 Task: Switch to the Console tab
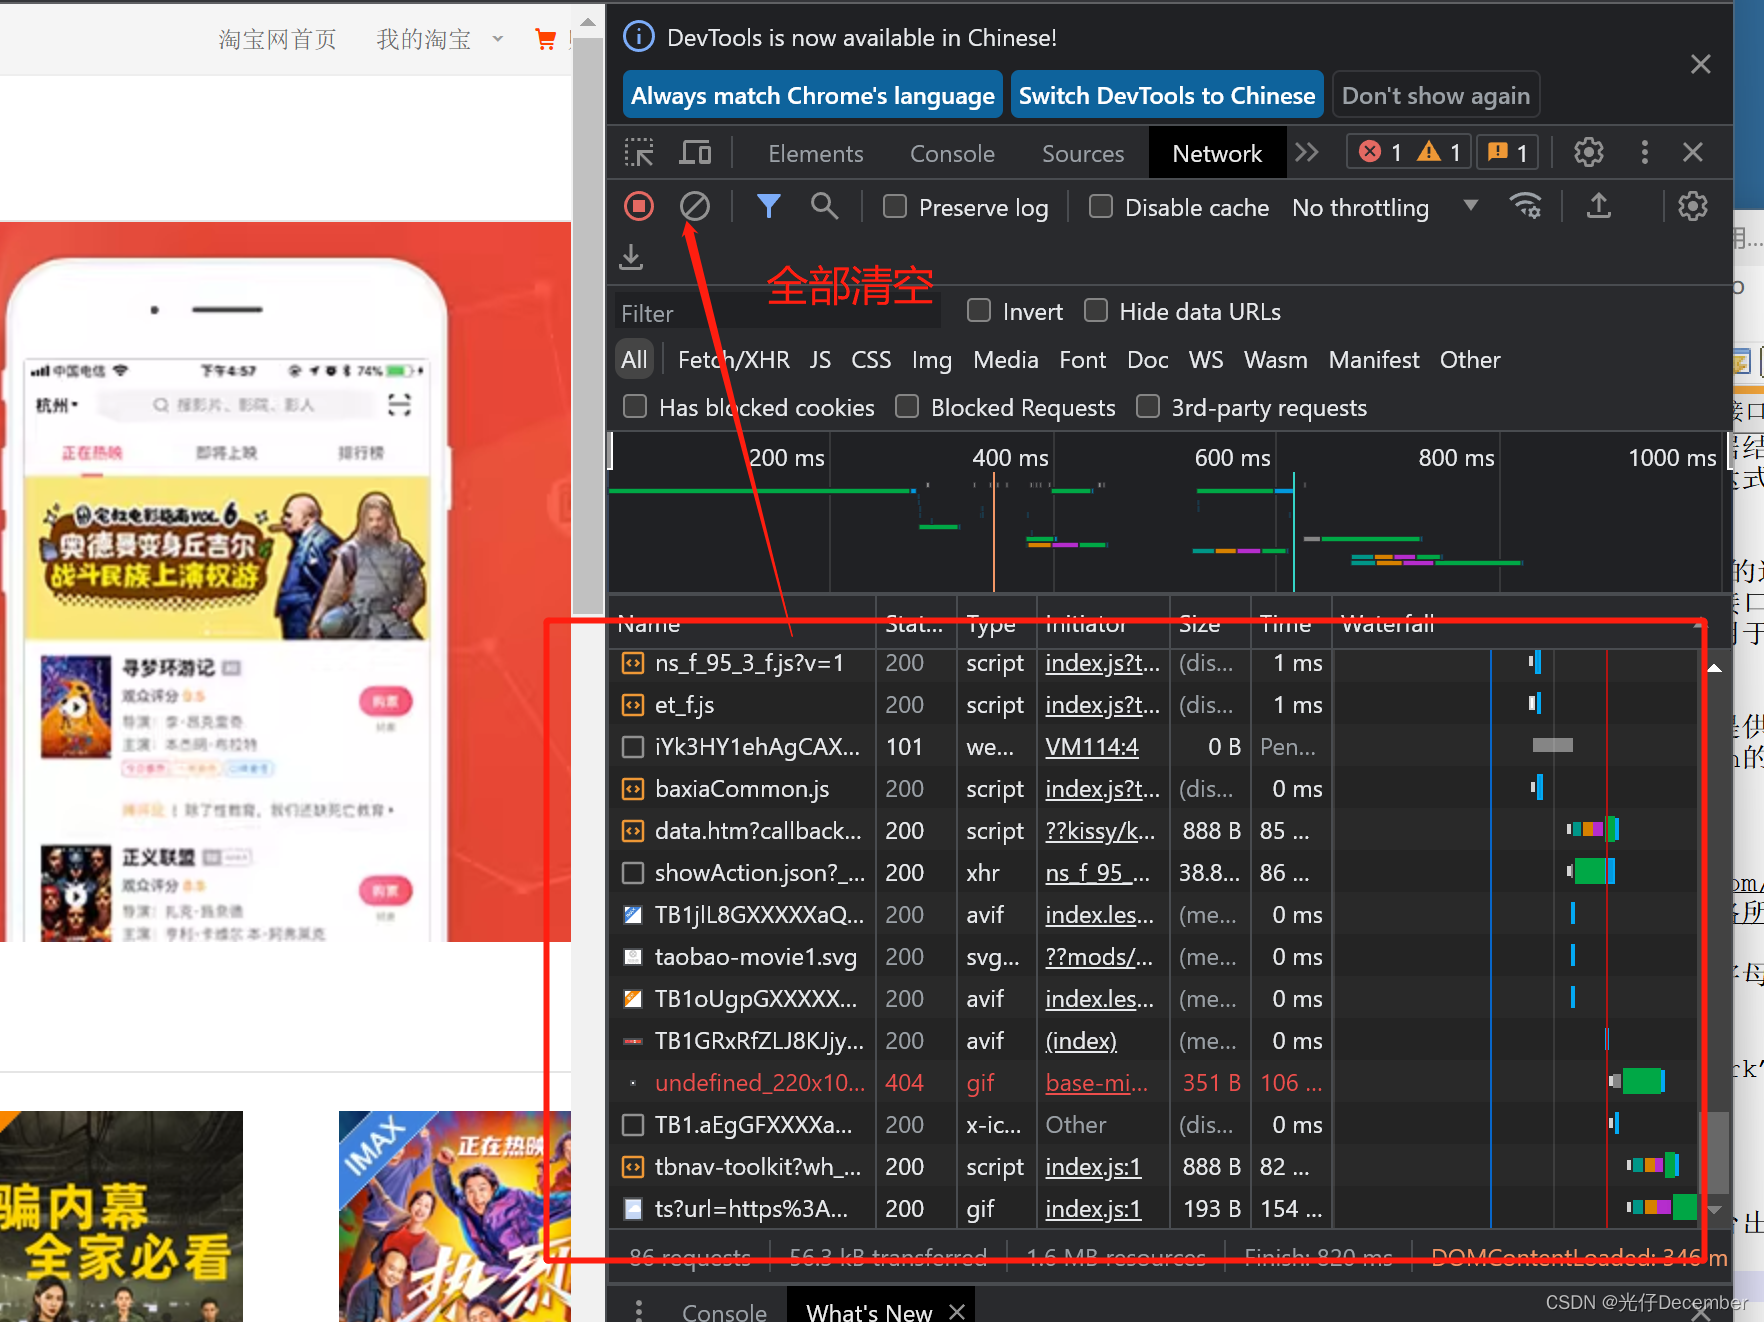[952, 153]
